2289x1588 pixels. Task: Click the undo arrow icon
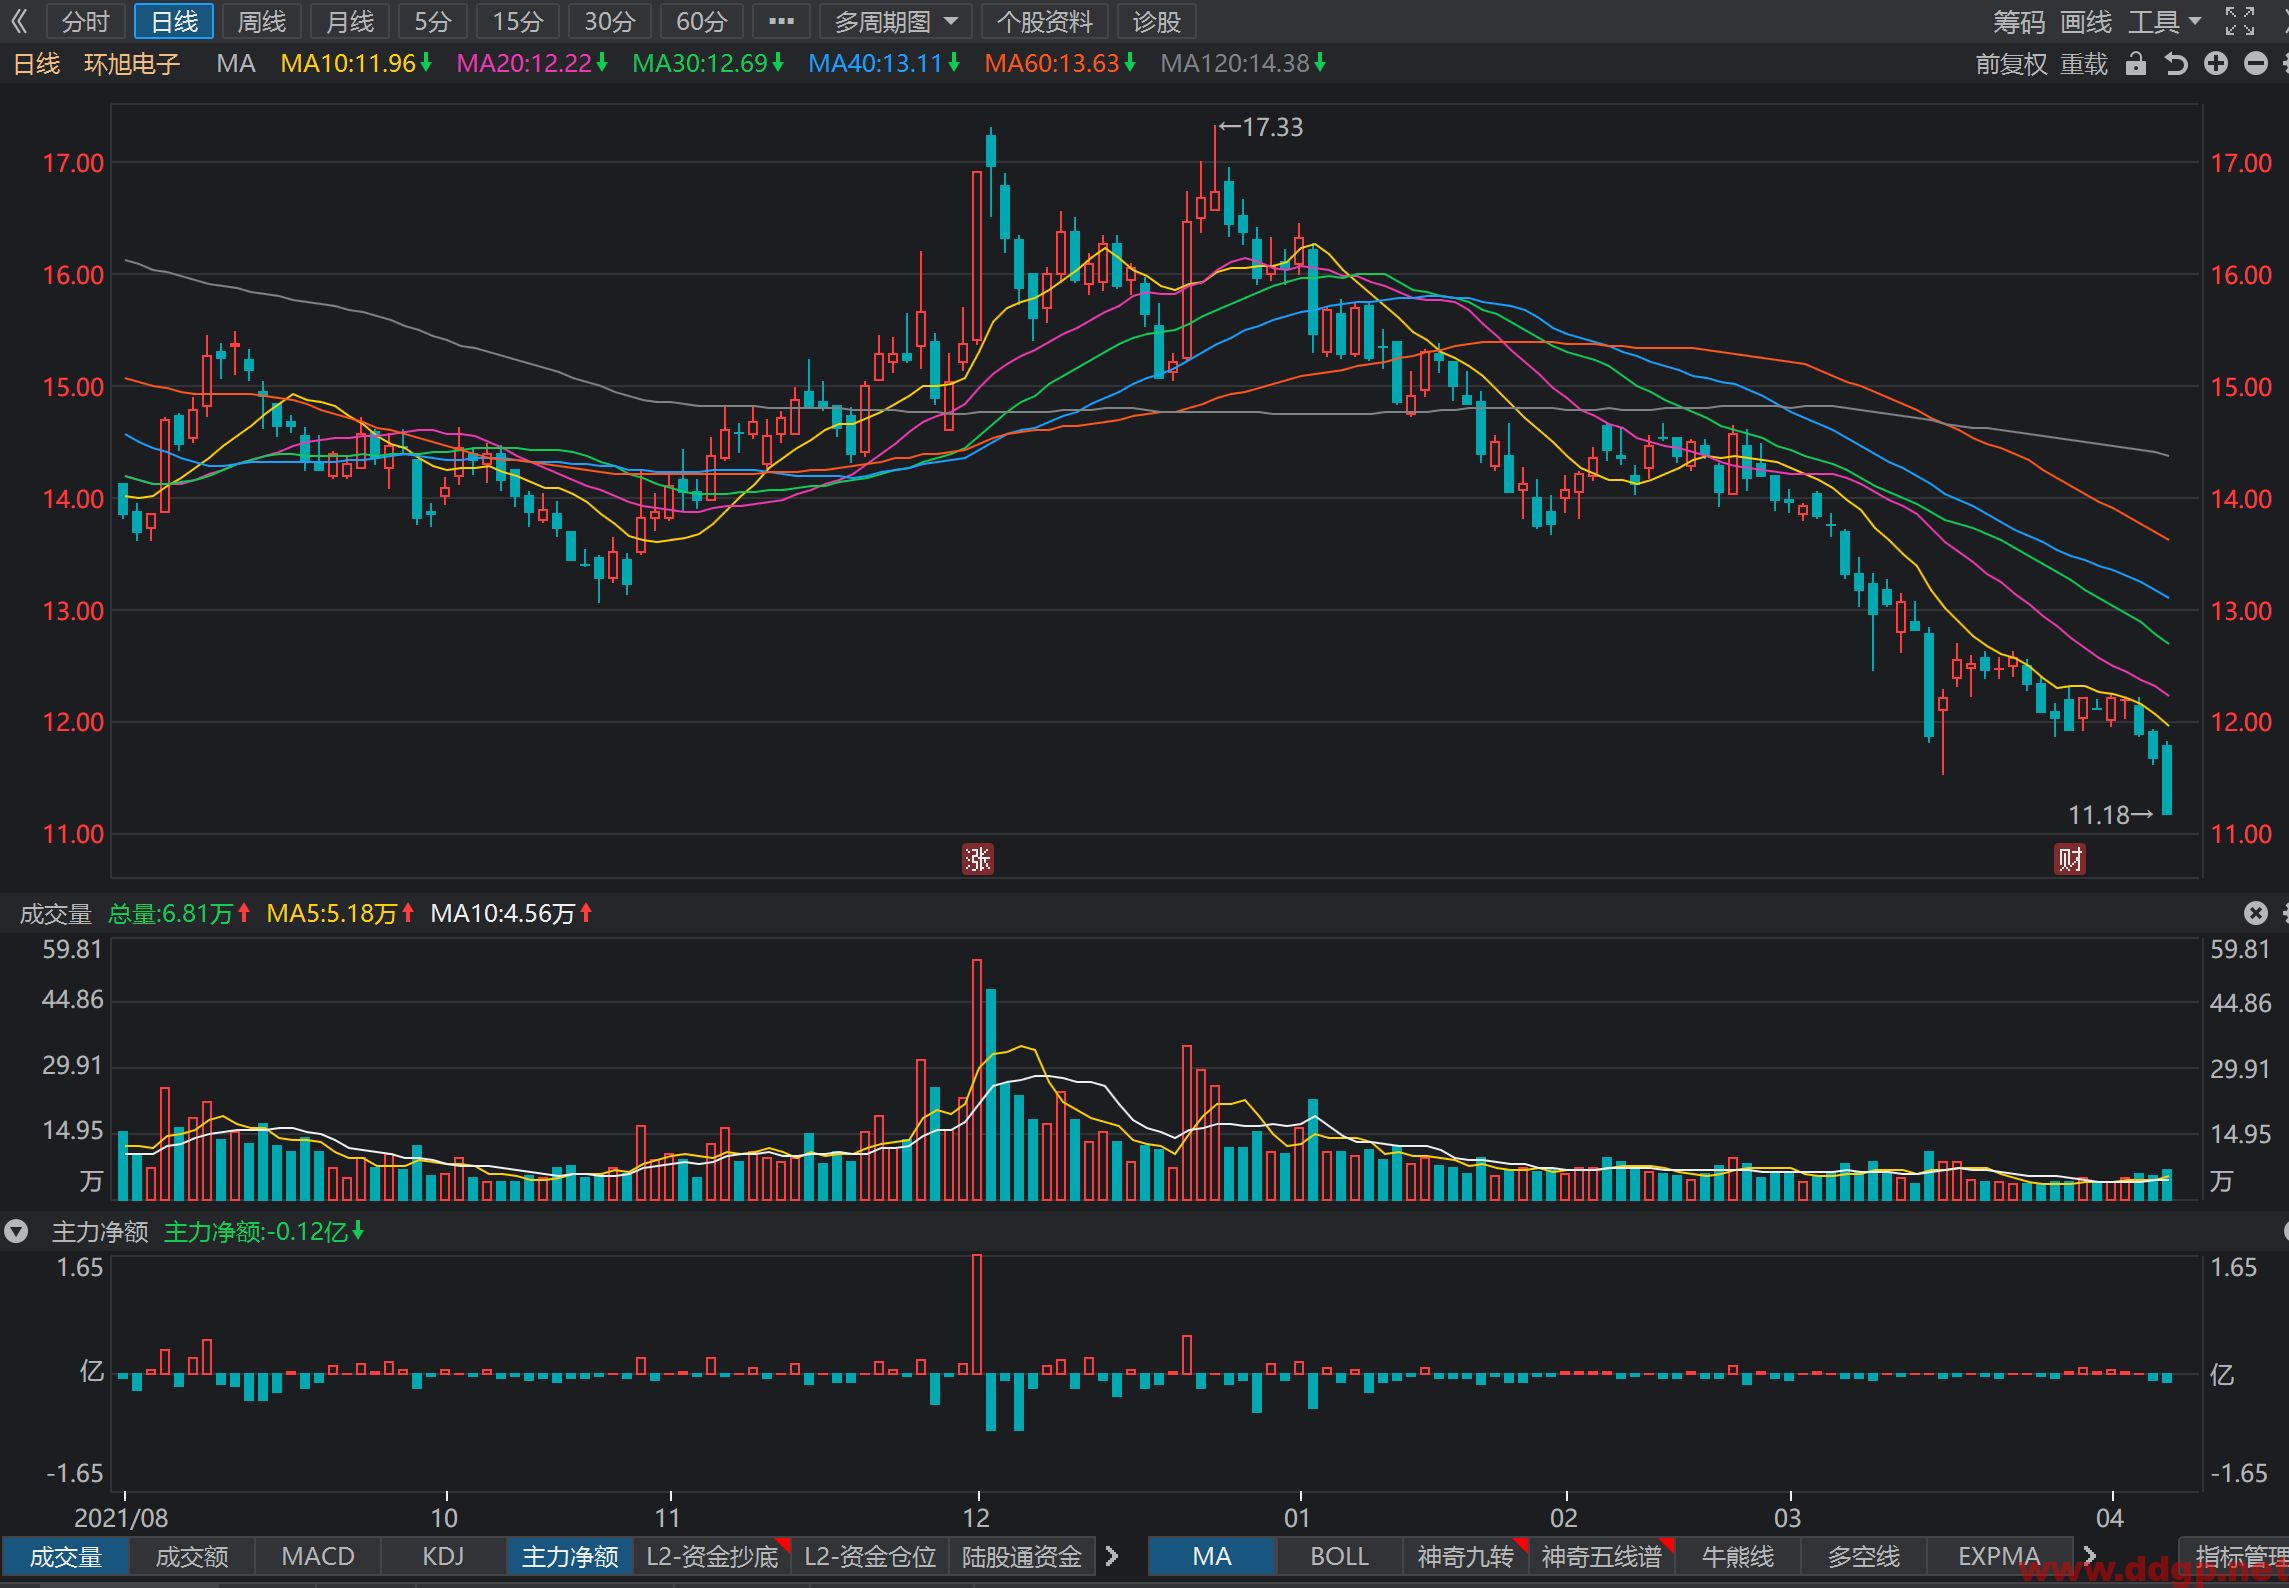click(x=2176, y=64)
